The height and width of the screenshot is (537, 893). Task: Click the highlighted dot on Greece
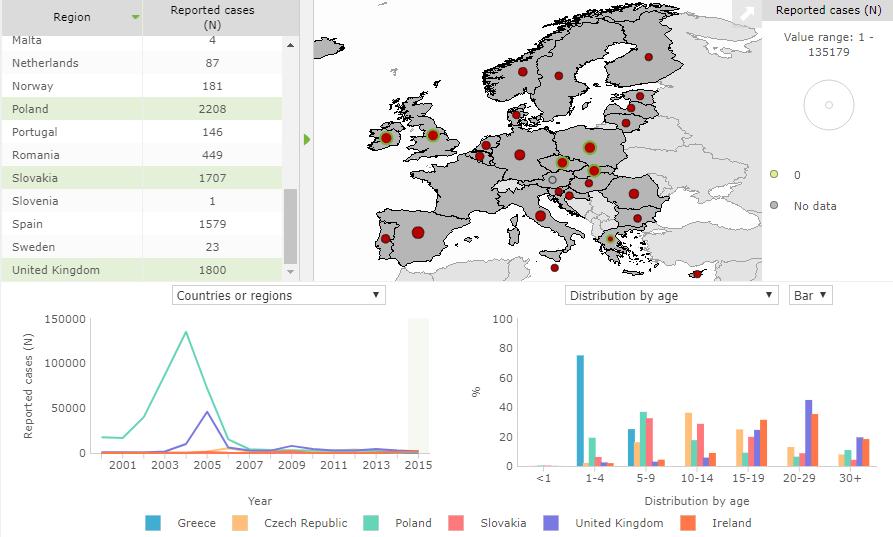click(611, 239)
